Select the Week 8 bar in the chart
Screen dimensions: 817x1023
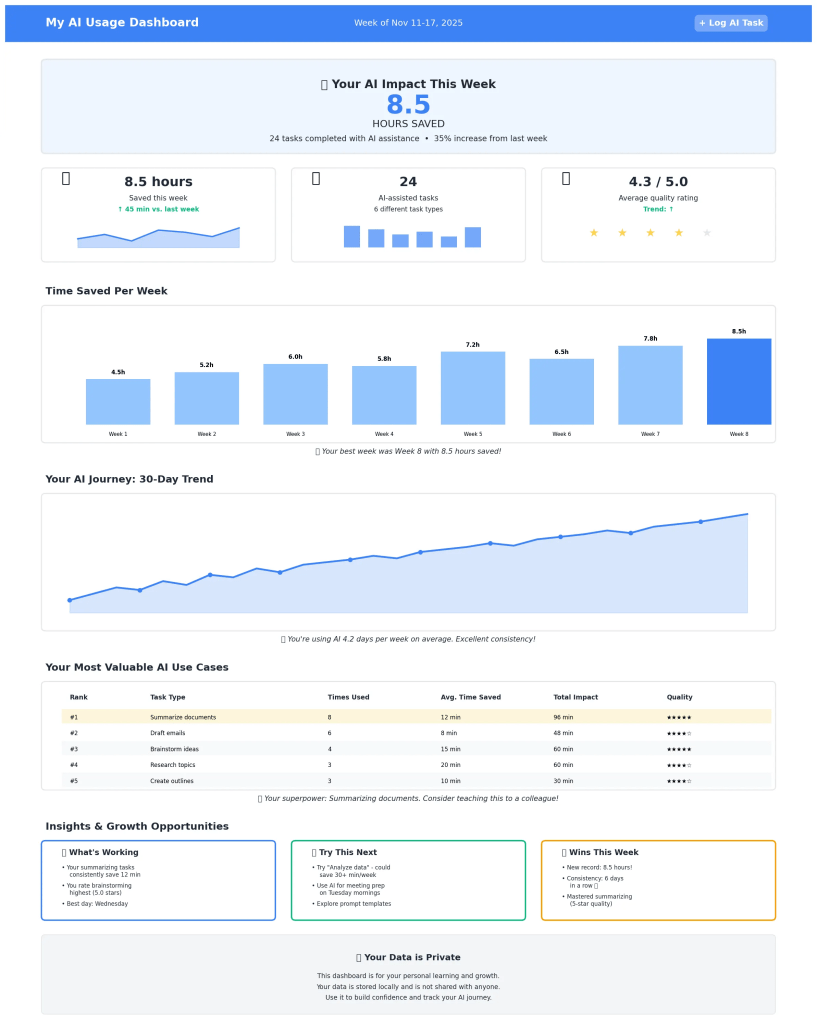(x=738, y=382)
